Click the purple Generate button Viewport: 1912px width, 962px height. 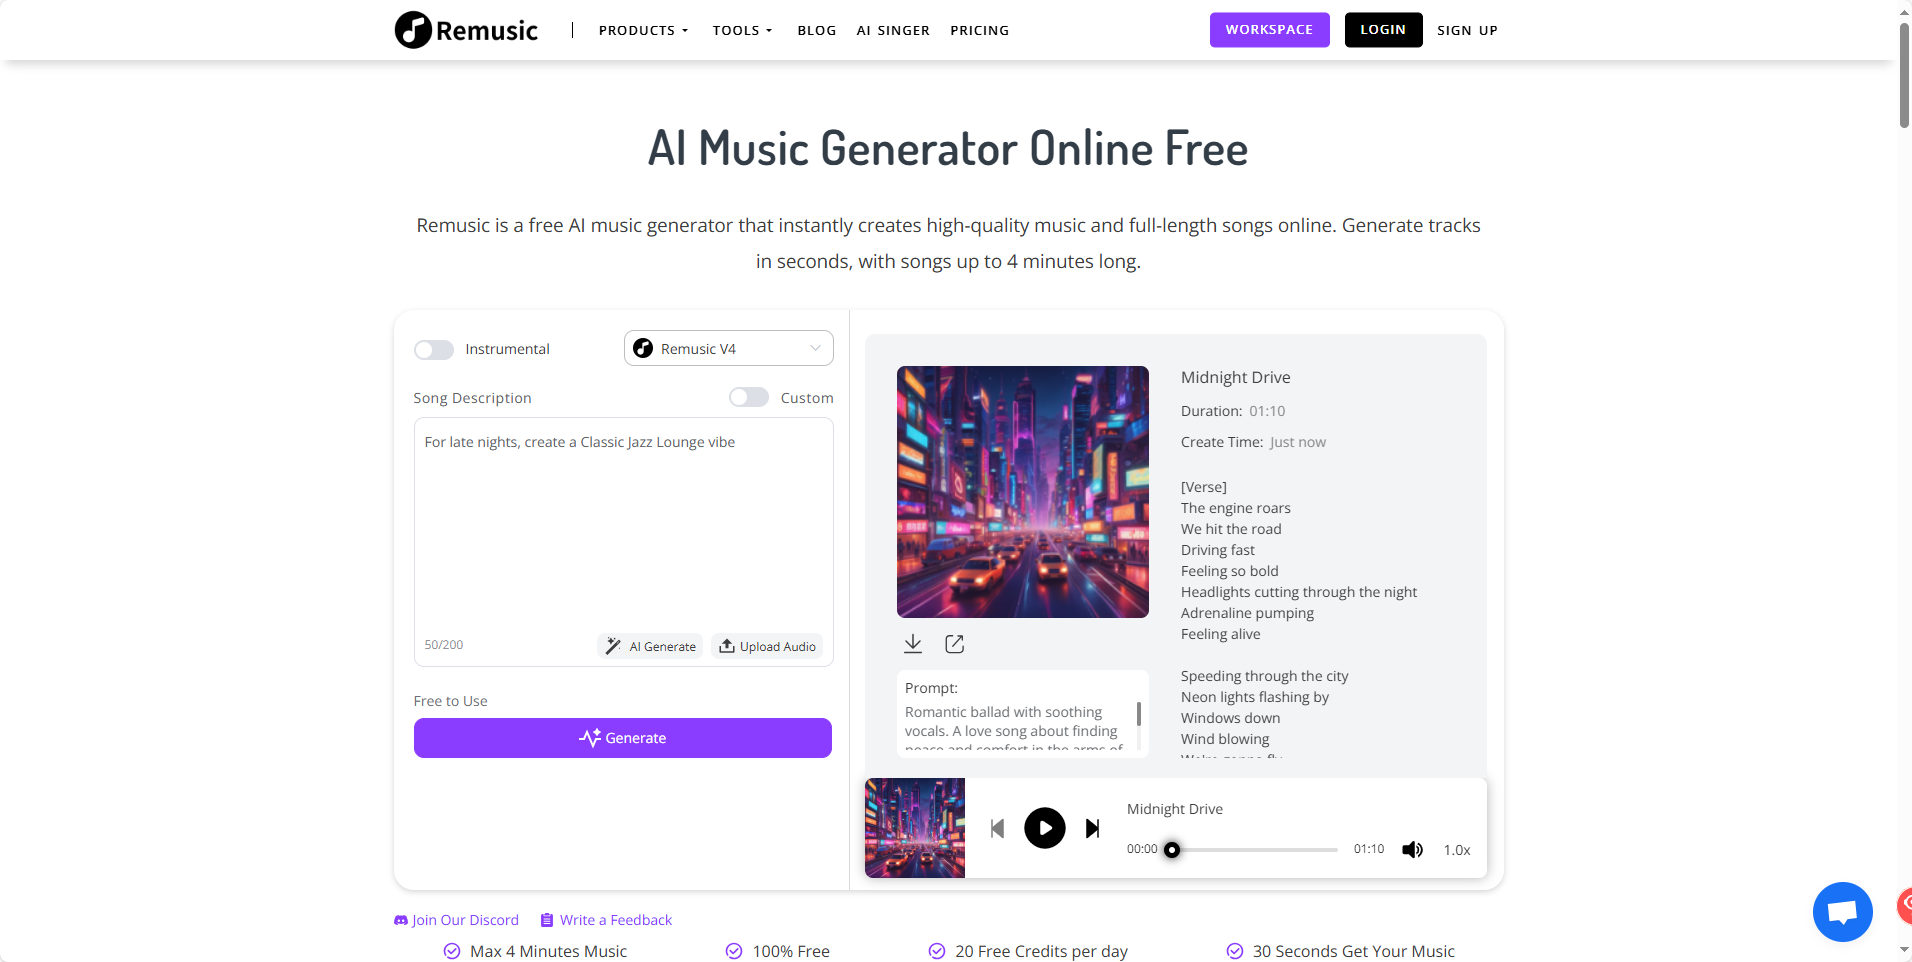point(623,738)
